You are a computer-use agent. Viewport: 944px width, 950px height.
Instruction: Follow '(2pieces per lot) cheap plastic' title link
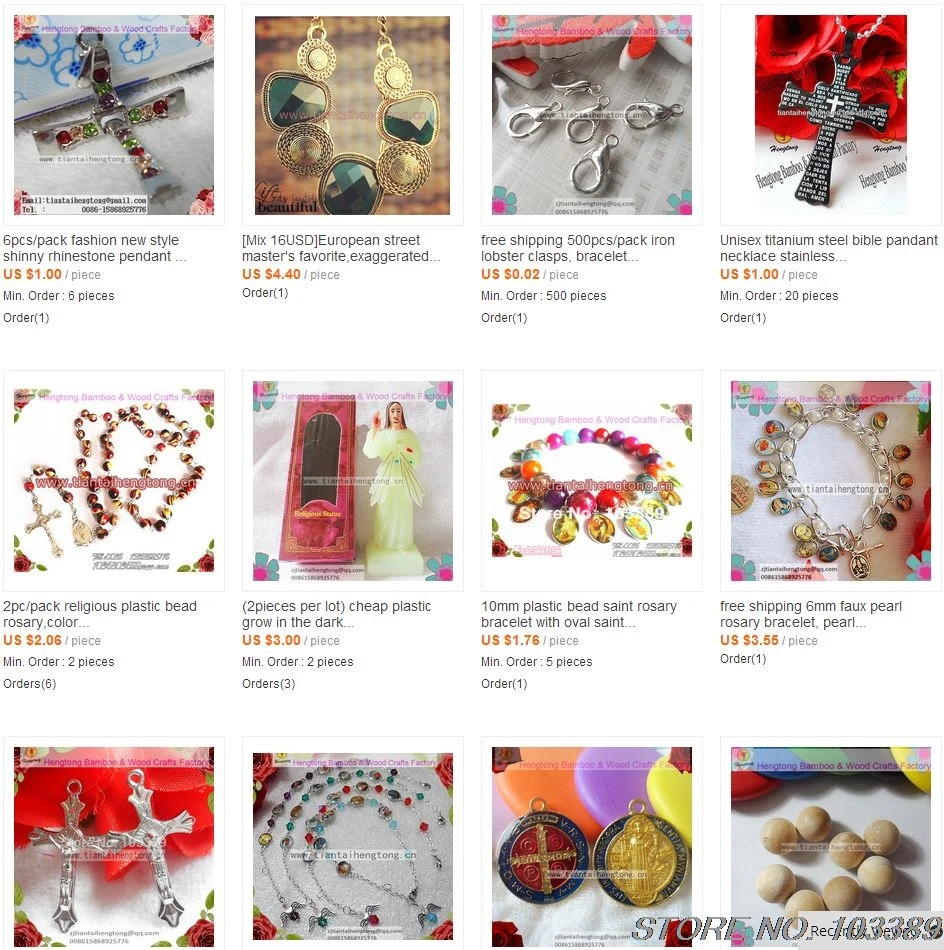[x=337, y=614]
